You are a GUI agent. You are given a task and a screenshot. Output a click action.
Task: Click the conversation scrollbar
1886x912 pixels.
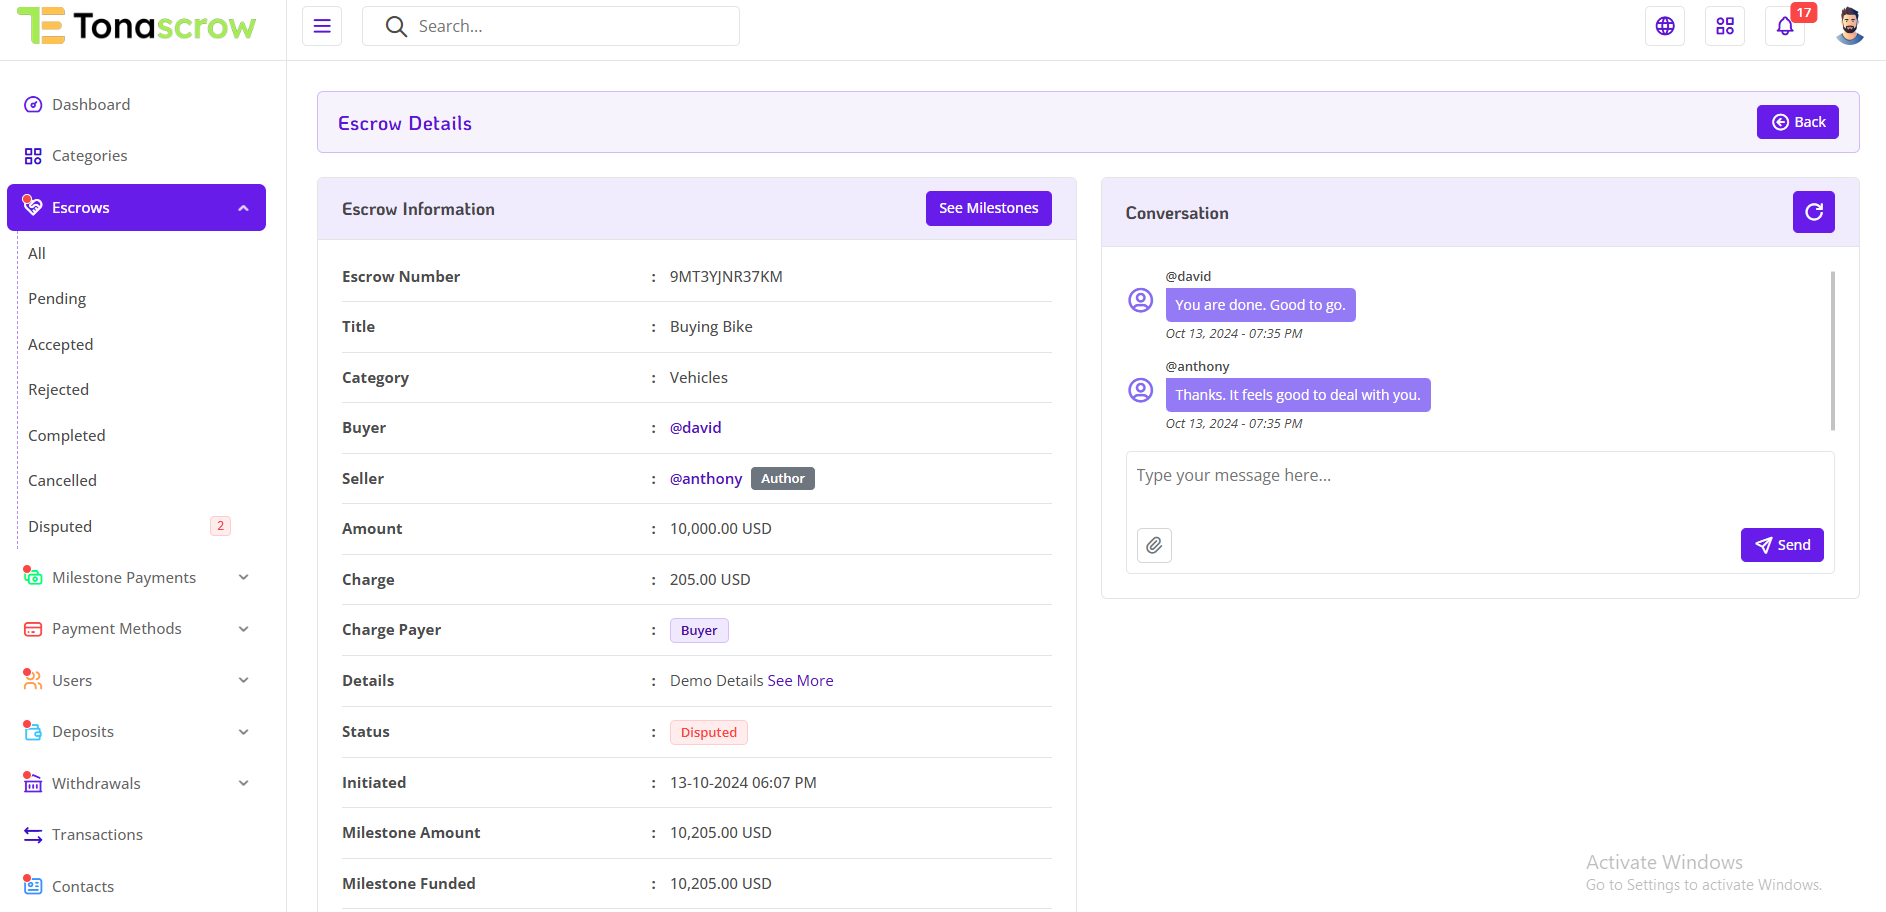pyautogui.click(x=1832, y=350)
